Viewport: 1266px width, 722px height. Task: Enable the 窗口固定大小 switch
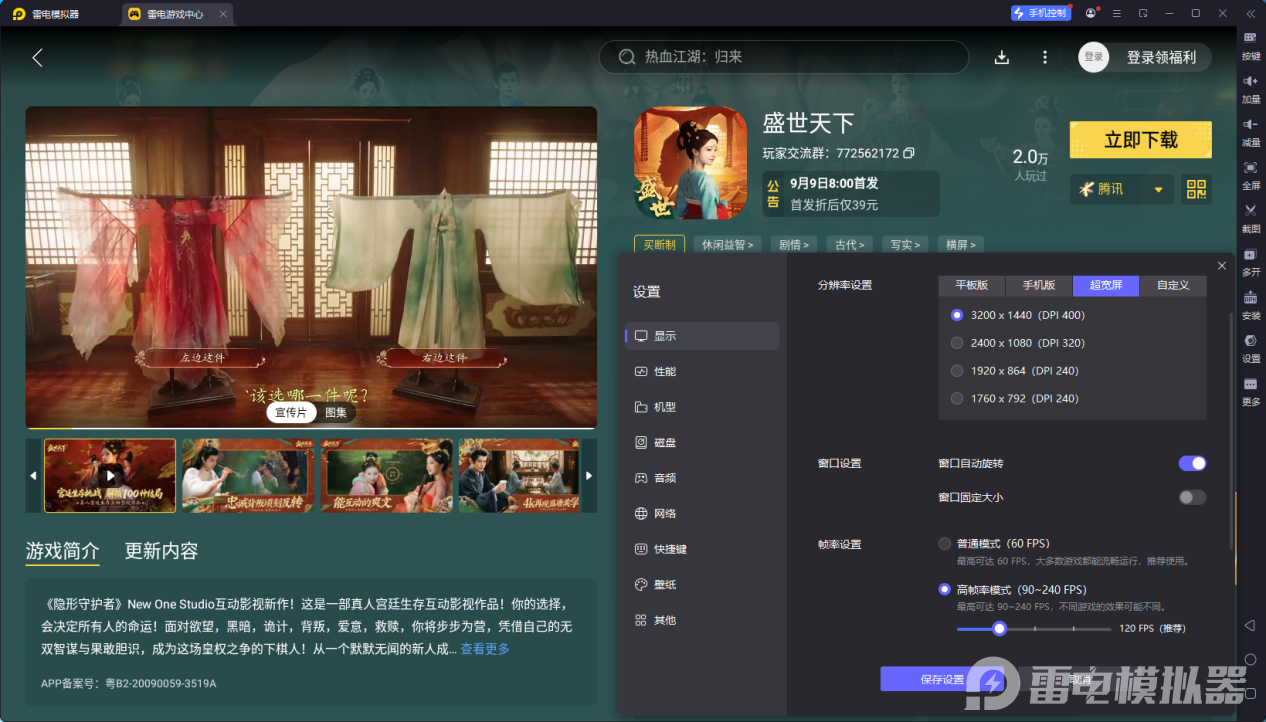tap(1192, 497)
